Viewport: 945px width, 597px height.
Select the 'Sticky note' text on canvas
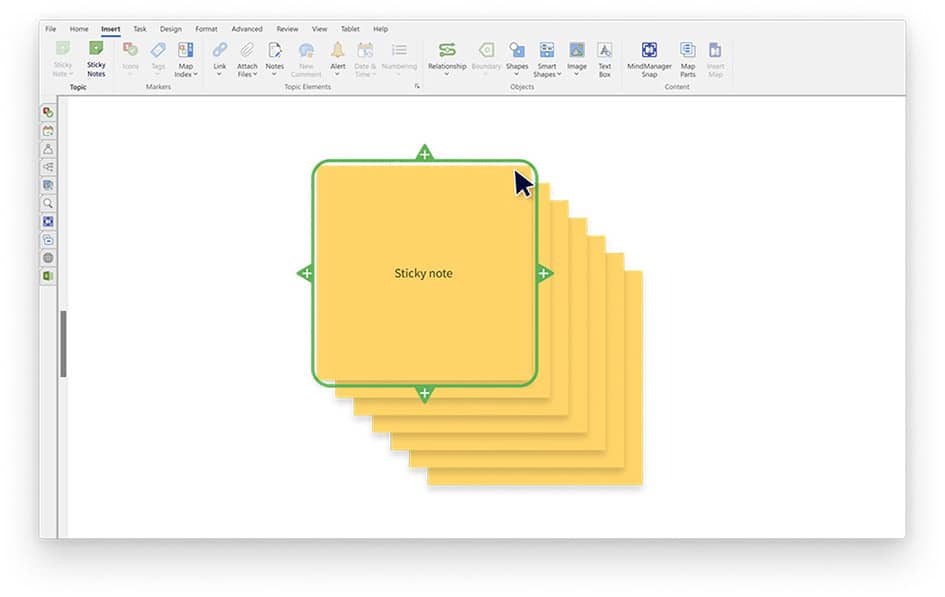(x=423, y=273)
